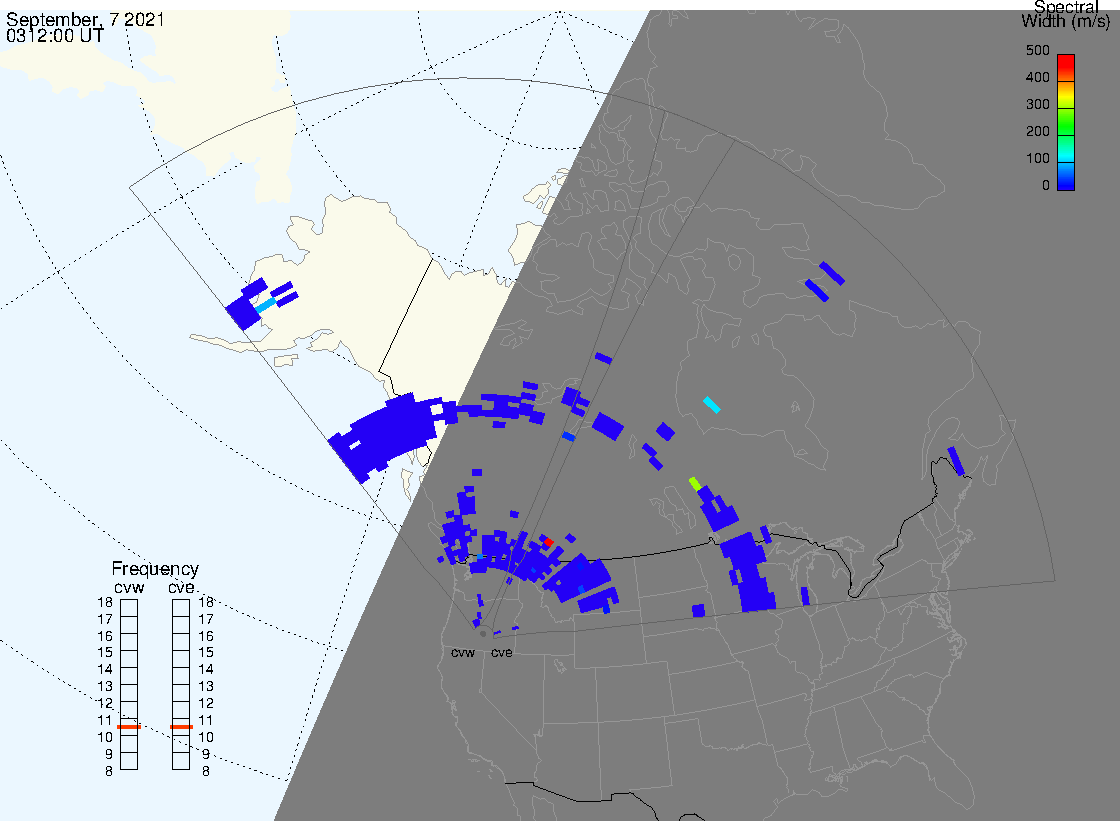The width and height of the screenshot is (1120, 821).
Task: Click the yellow-green scatter cell
Action: [x=694, y=484]
